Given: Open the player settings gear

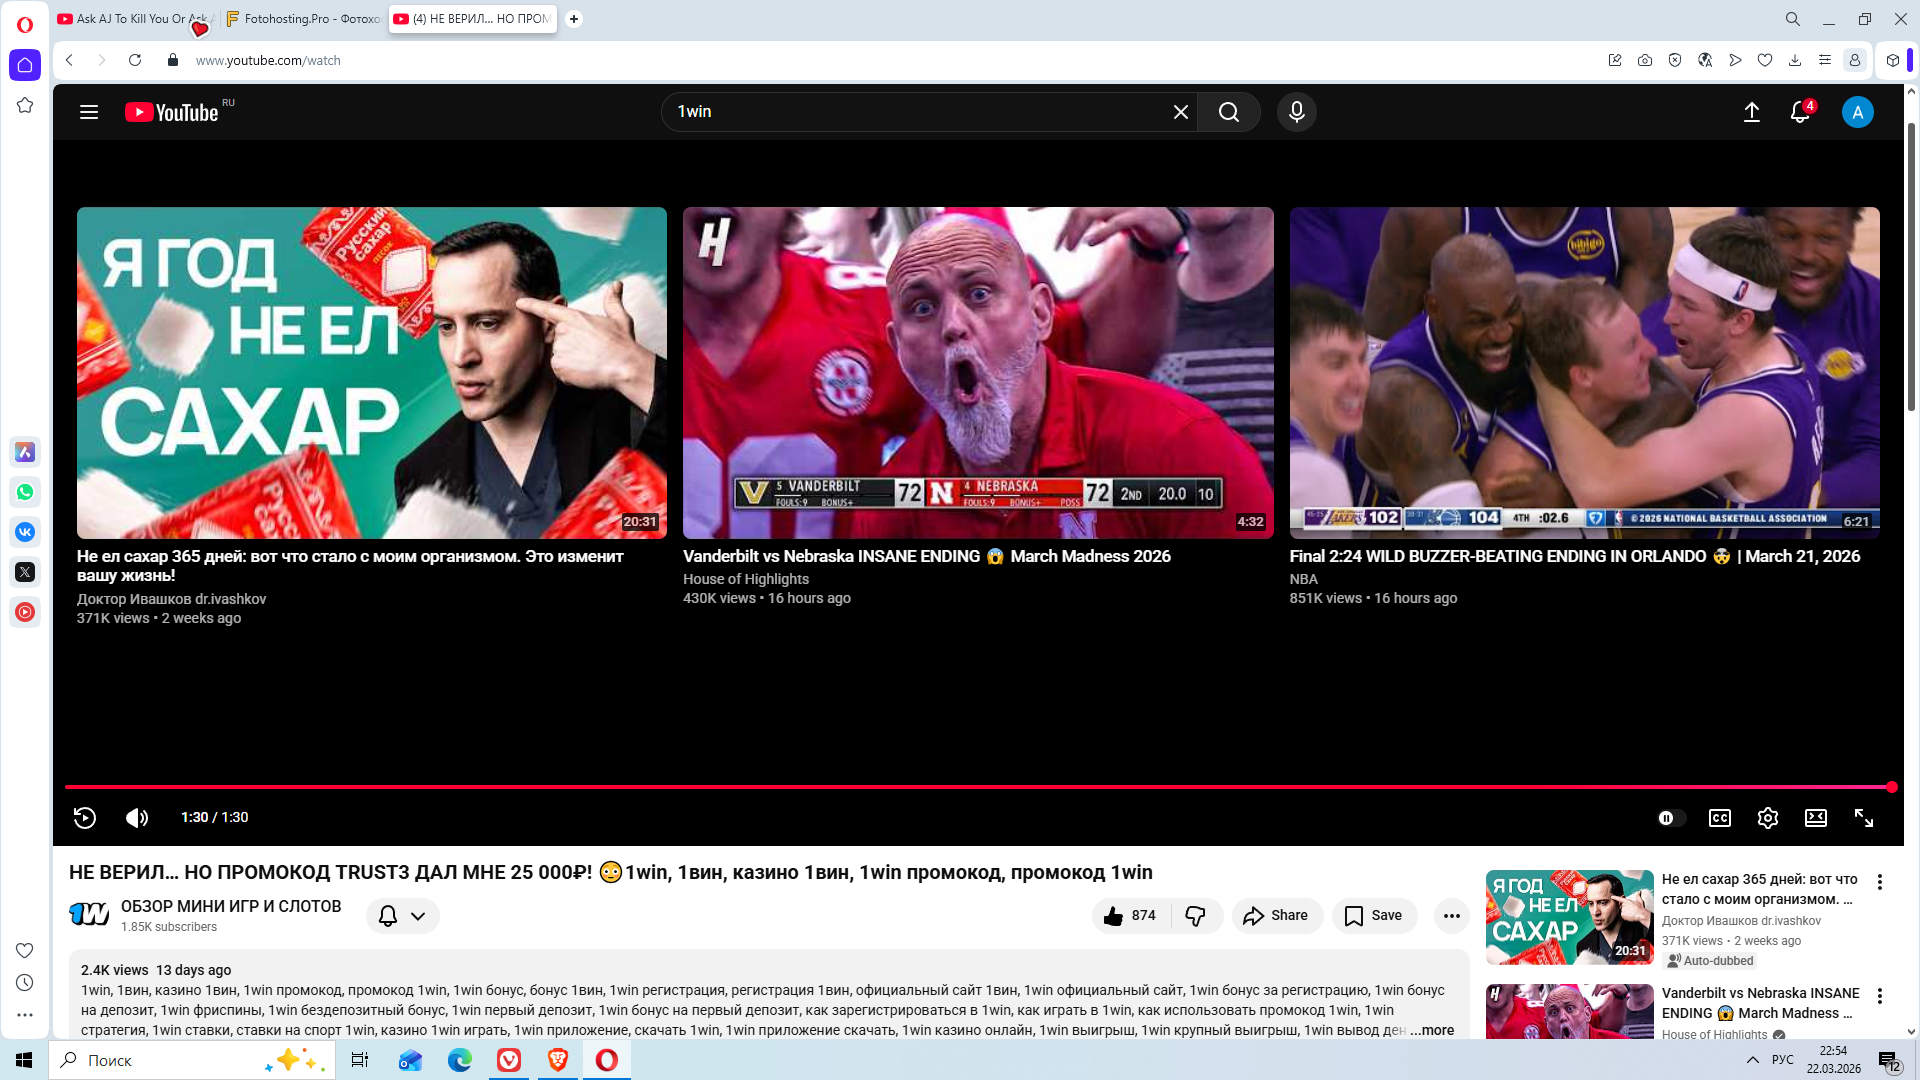Looking at the screenshot, I should click(1767, 818).
